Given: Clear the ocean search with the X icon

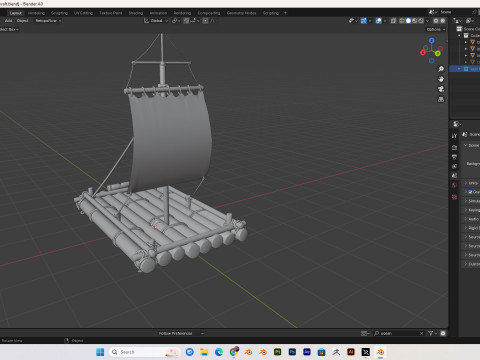Looking at the screenshot, I should [421, 333].
